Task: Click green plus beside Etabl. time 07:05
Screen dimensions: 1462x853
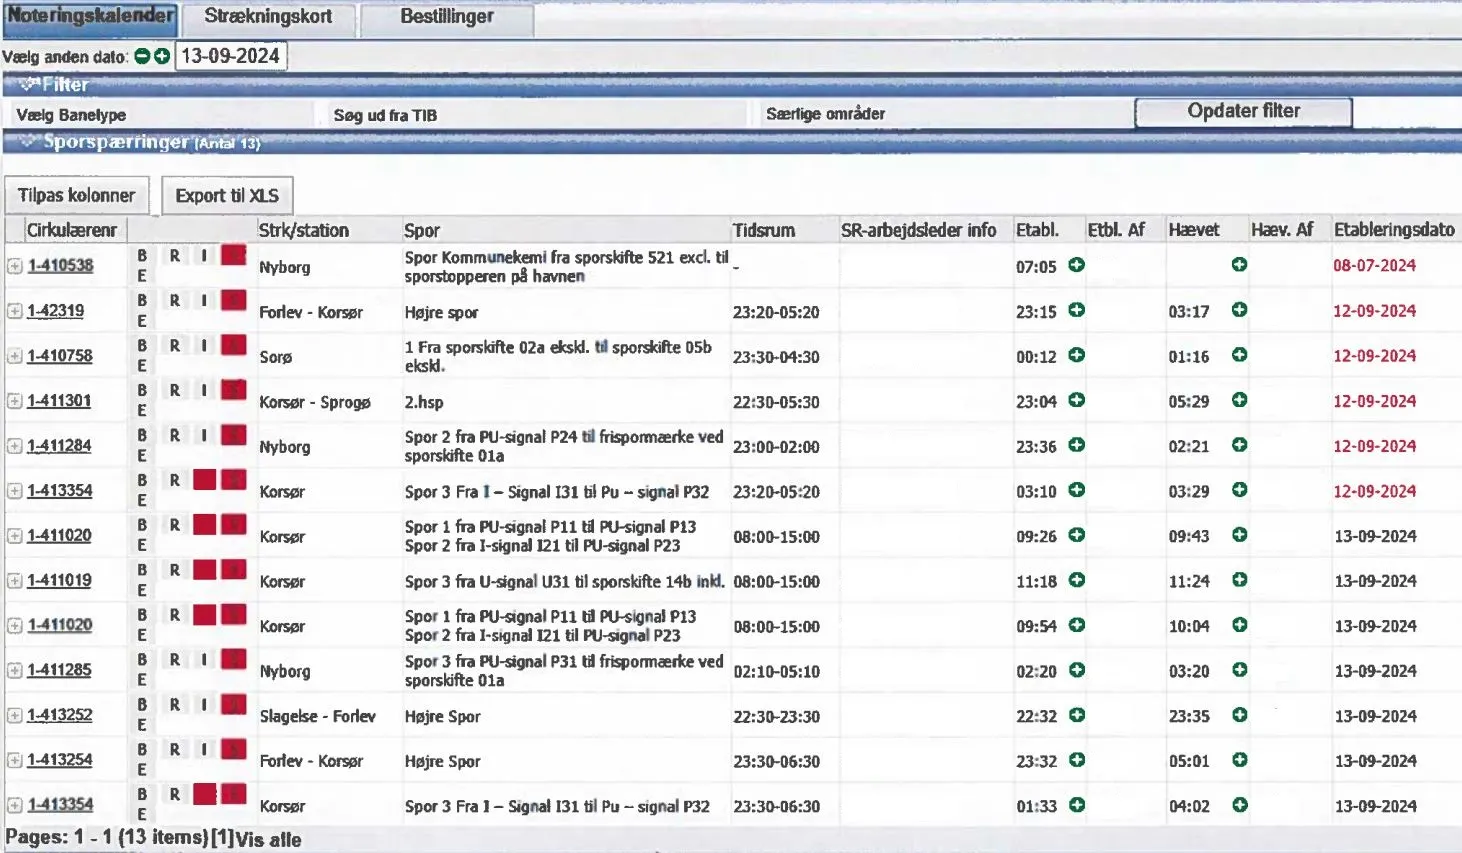Action: (1076, 265)
